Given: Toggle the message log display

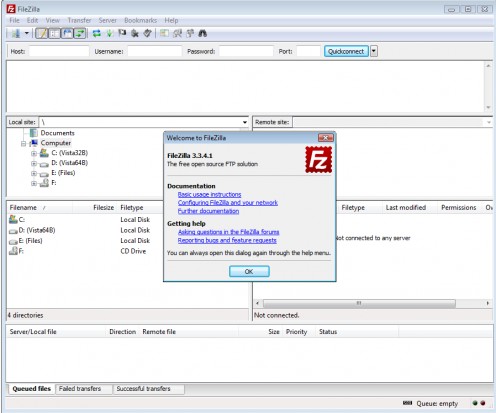Looking at the screenshot, I should pyautogui.click(x=42, y=33).
